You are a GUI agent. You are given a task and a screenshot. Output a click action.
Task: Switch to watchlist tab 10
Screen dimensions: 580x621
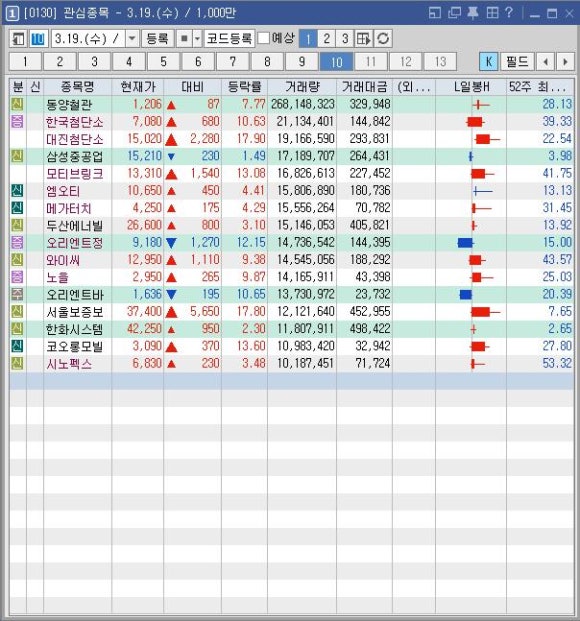[336, 62]
